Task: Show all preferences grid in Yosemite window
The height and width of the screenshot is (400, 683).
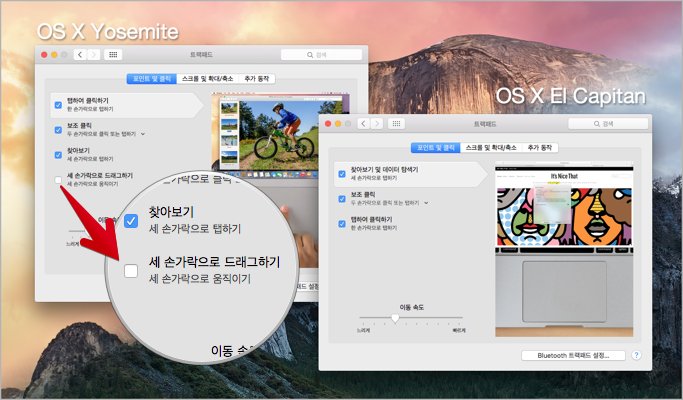Action: pos(113,54)
